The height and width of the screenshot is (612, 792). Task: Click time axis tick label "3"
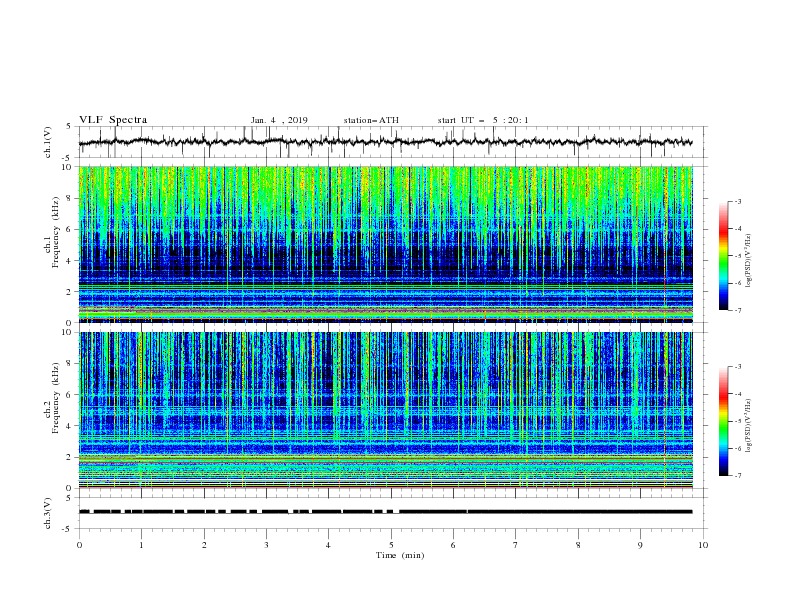(266, 545)
